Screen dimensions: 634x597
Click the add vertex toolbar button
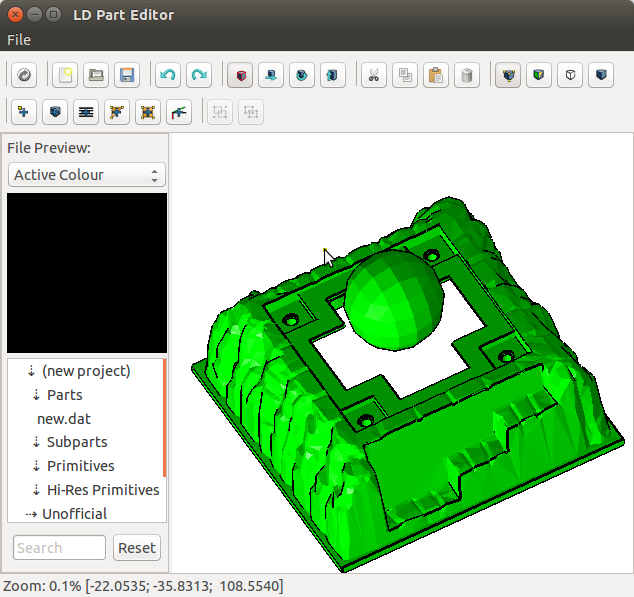coord(23,112)
